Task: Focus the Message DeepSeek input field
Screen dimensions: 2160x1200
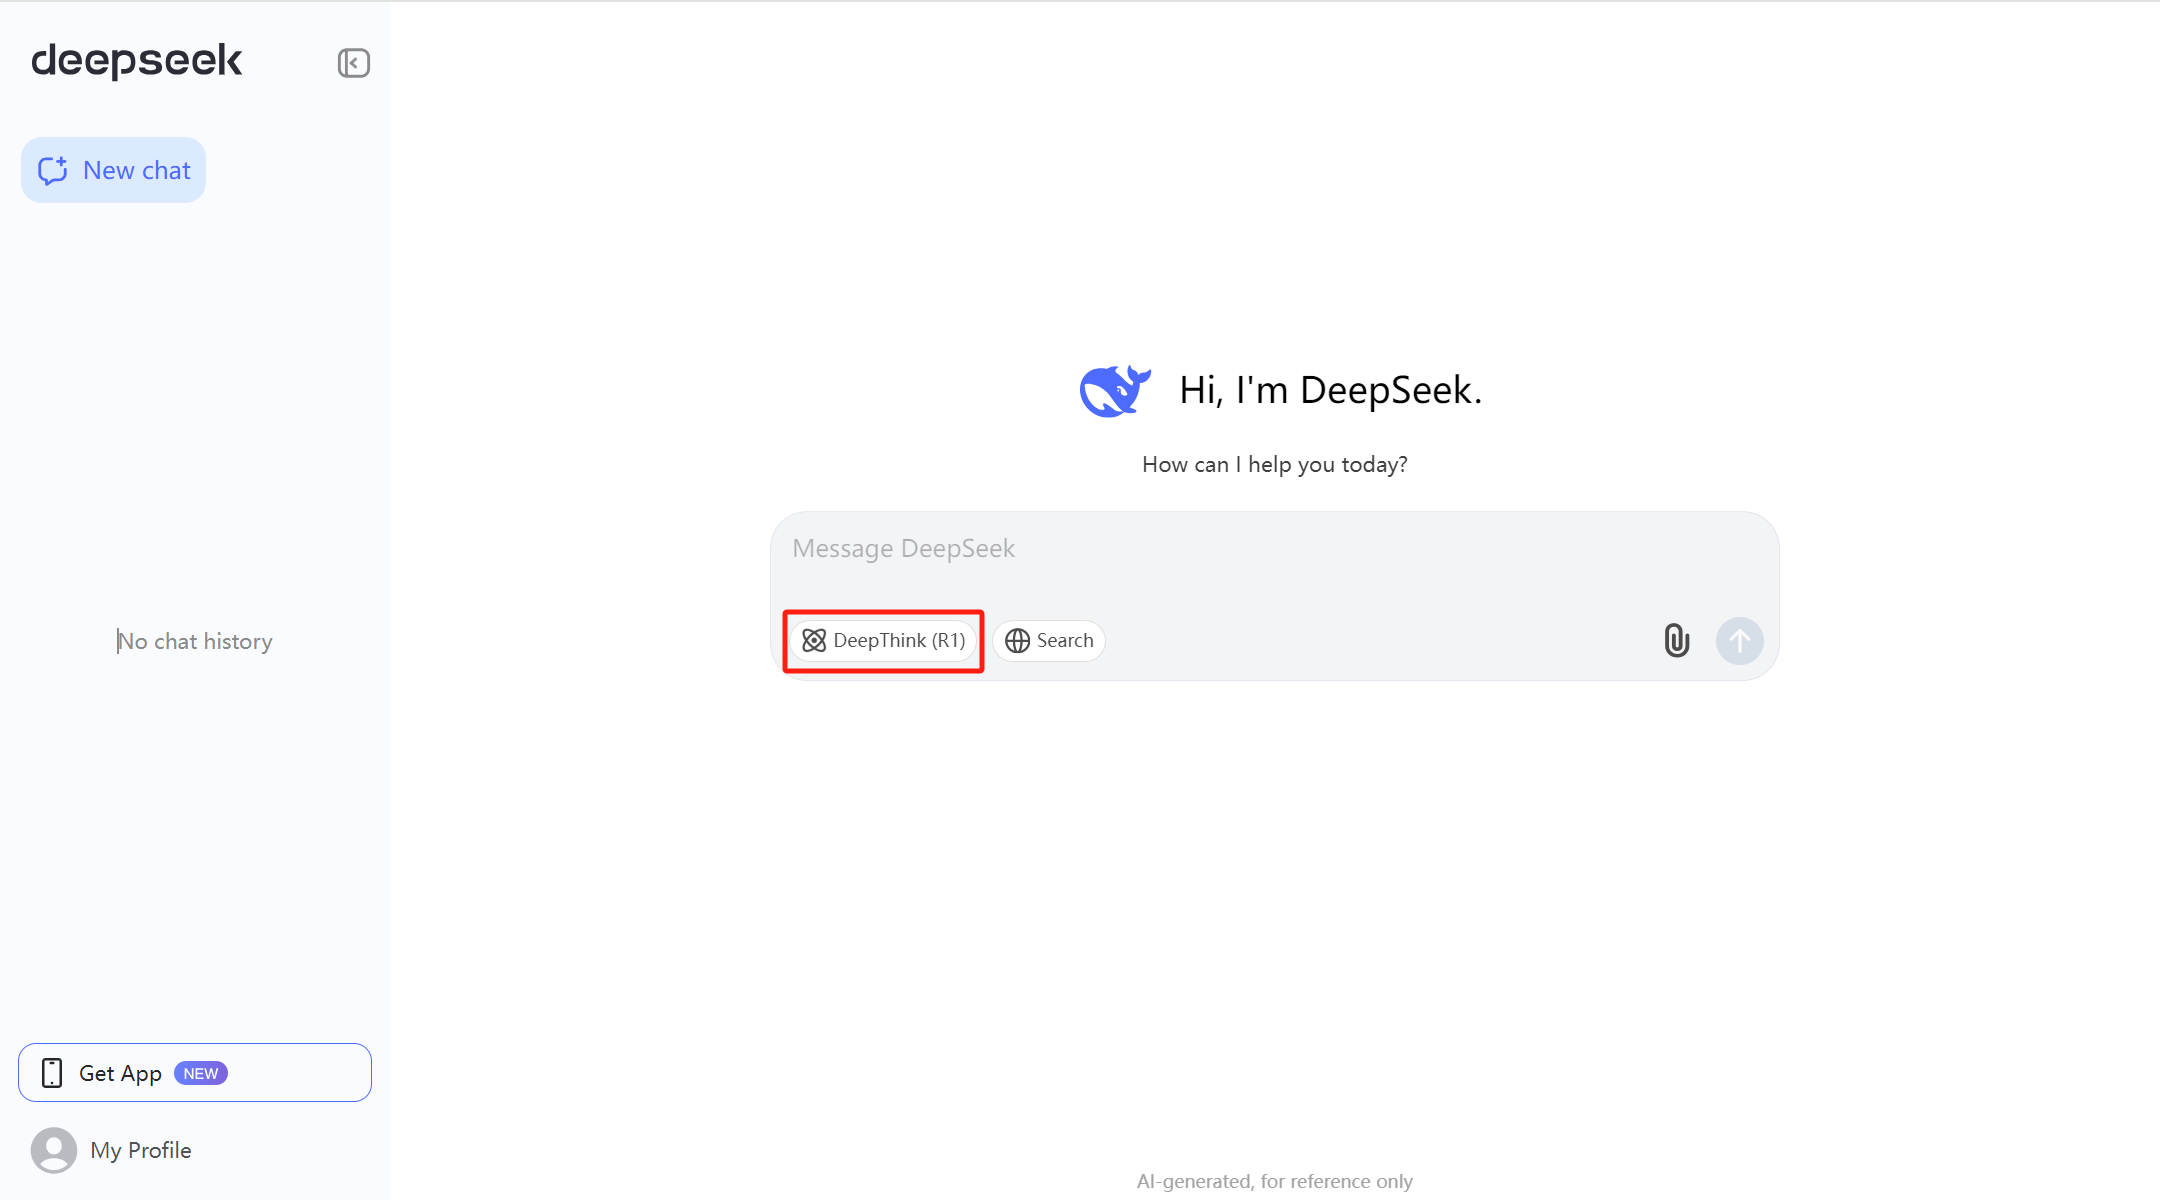Action: pos(1274,549)
